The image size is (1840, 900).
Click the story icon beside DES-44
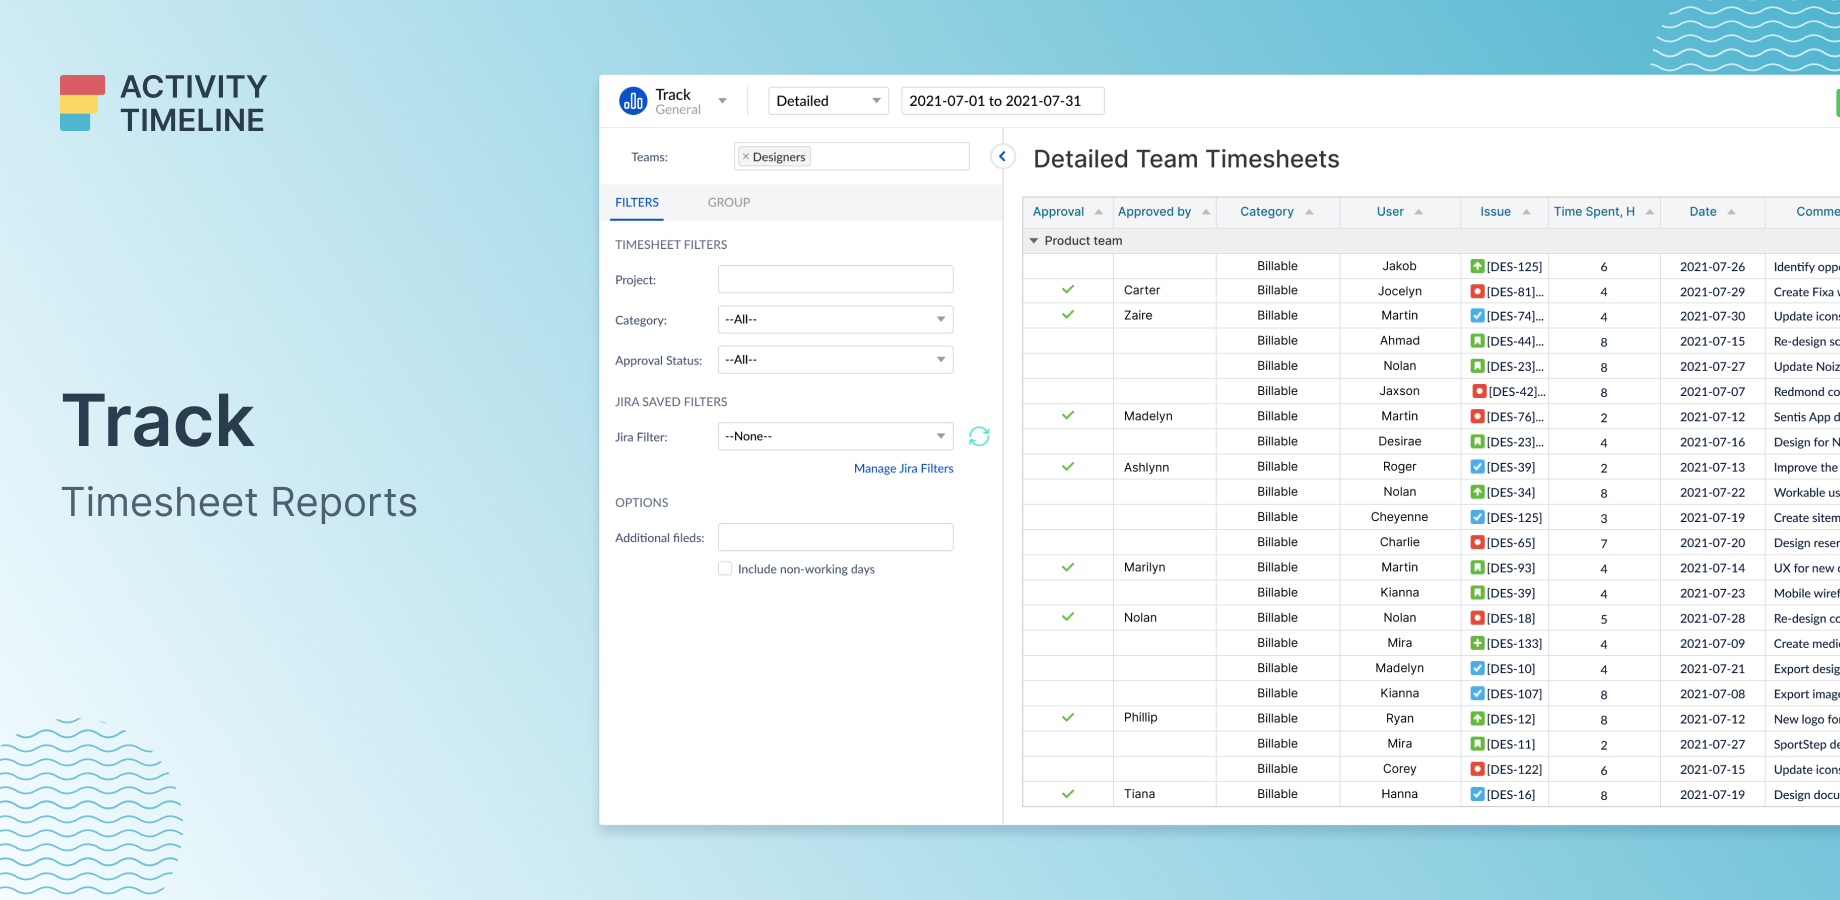(x=1477, y=341)
